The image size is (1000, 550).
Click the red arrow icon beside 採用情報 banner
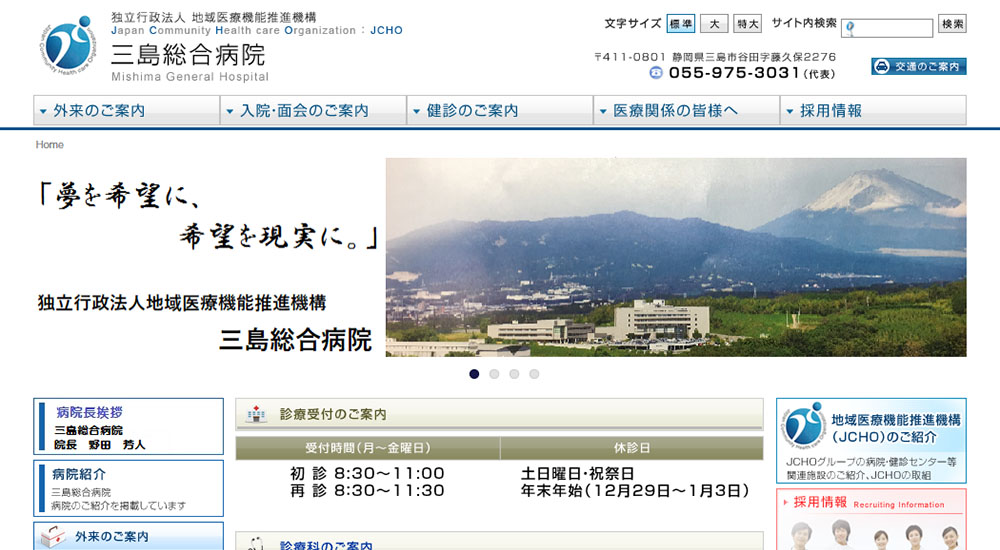coord(785,502)
